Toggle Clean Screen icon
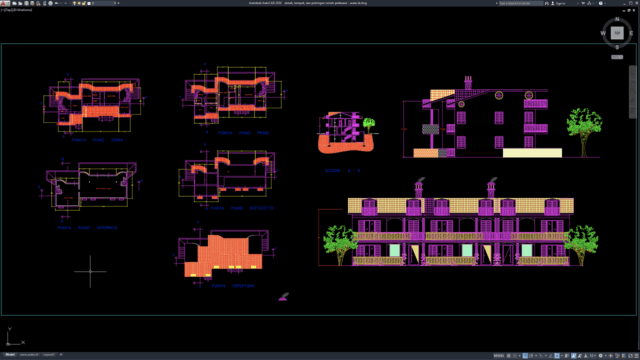The image size is (640, 360). (x=630, y=356)
